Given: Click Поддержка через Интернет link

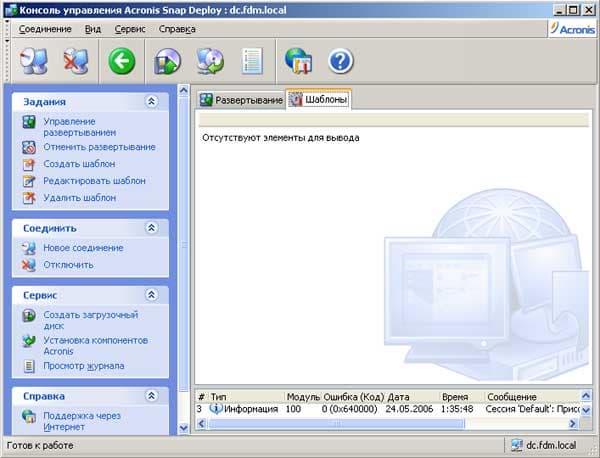Looking at the screenshot, I should pyautogui.click(x=82, y=421).
